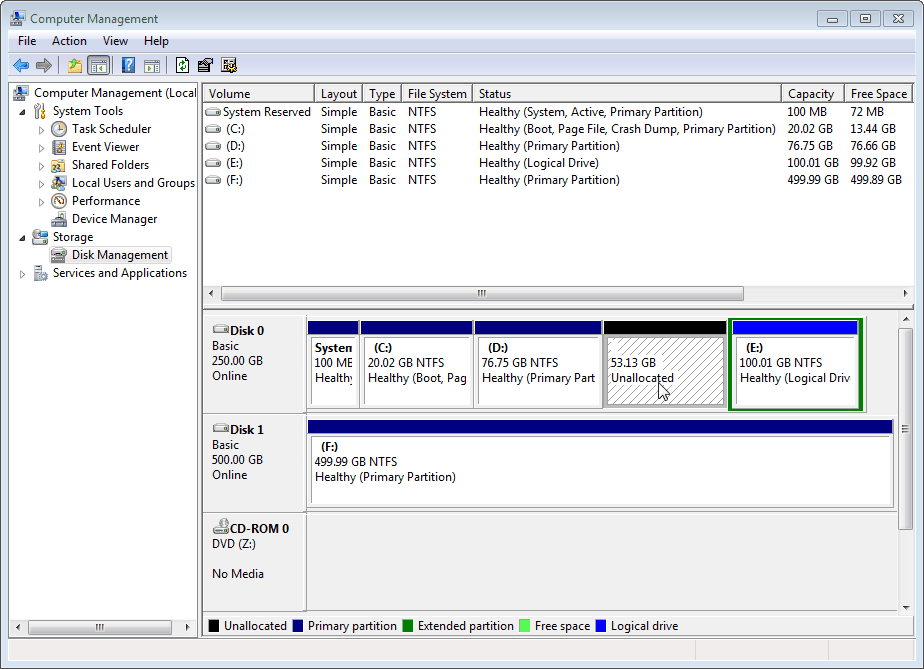Click the Shared Folders icon

(x=58, y=165)
